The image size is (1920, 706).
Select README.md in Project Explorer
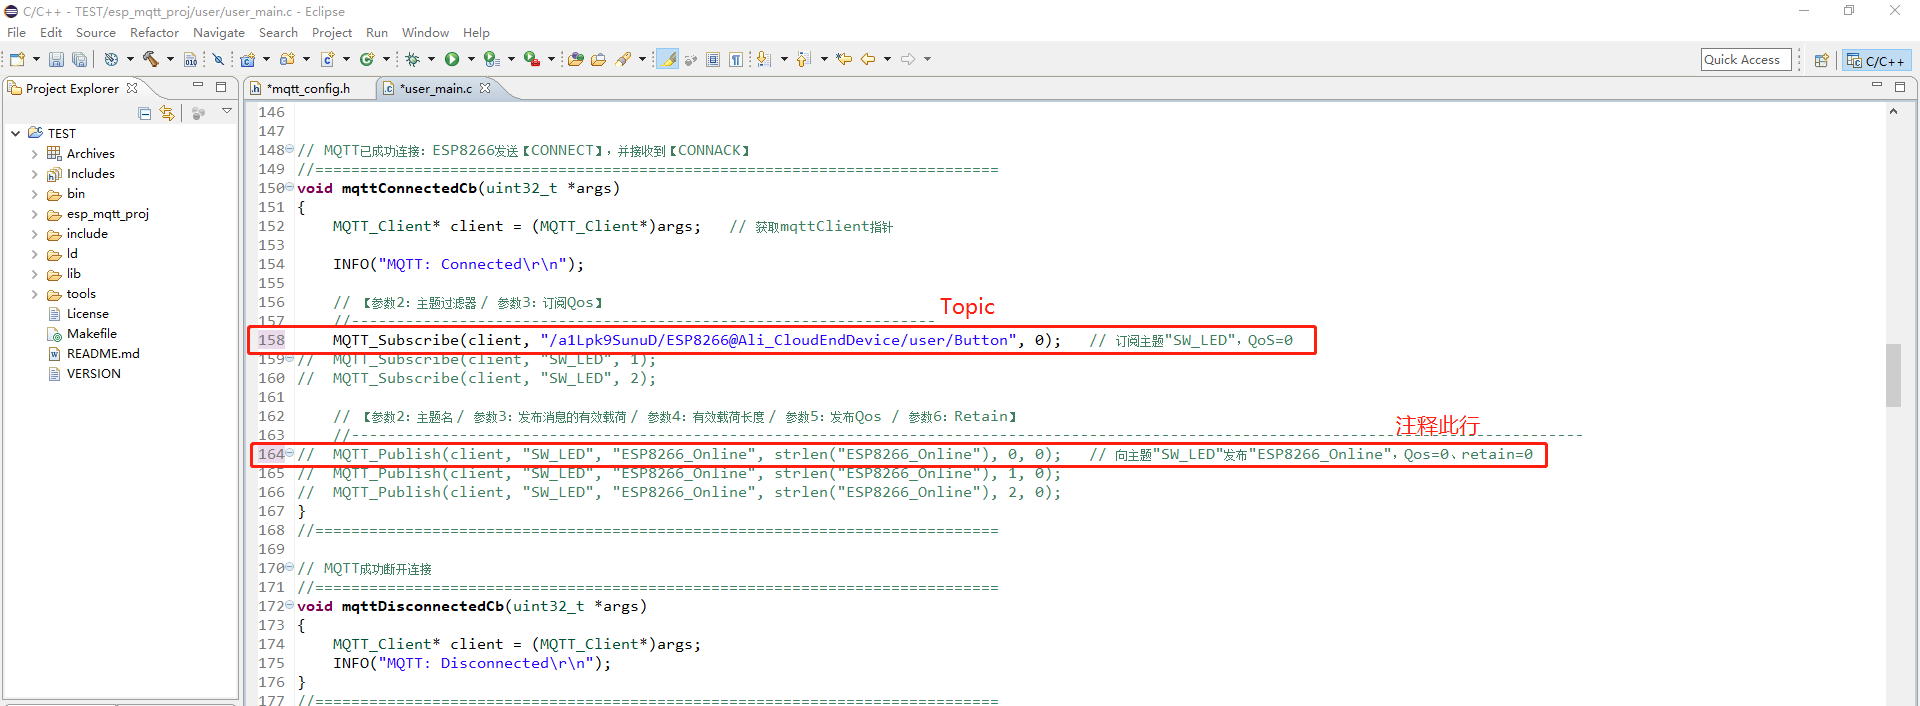(103, 354)
